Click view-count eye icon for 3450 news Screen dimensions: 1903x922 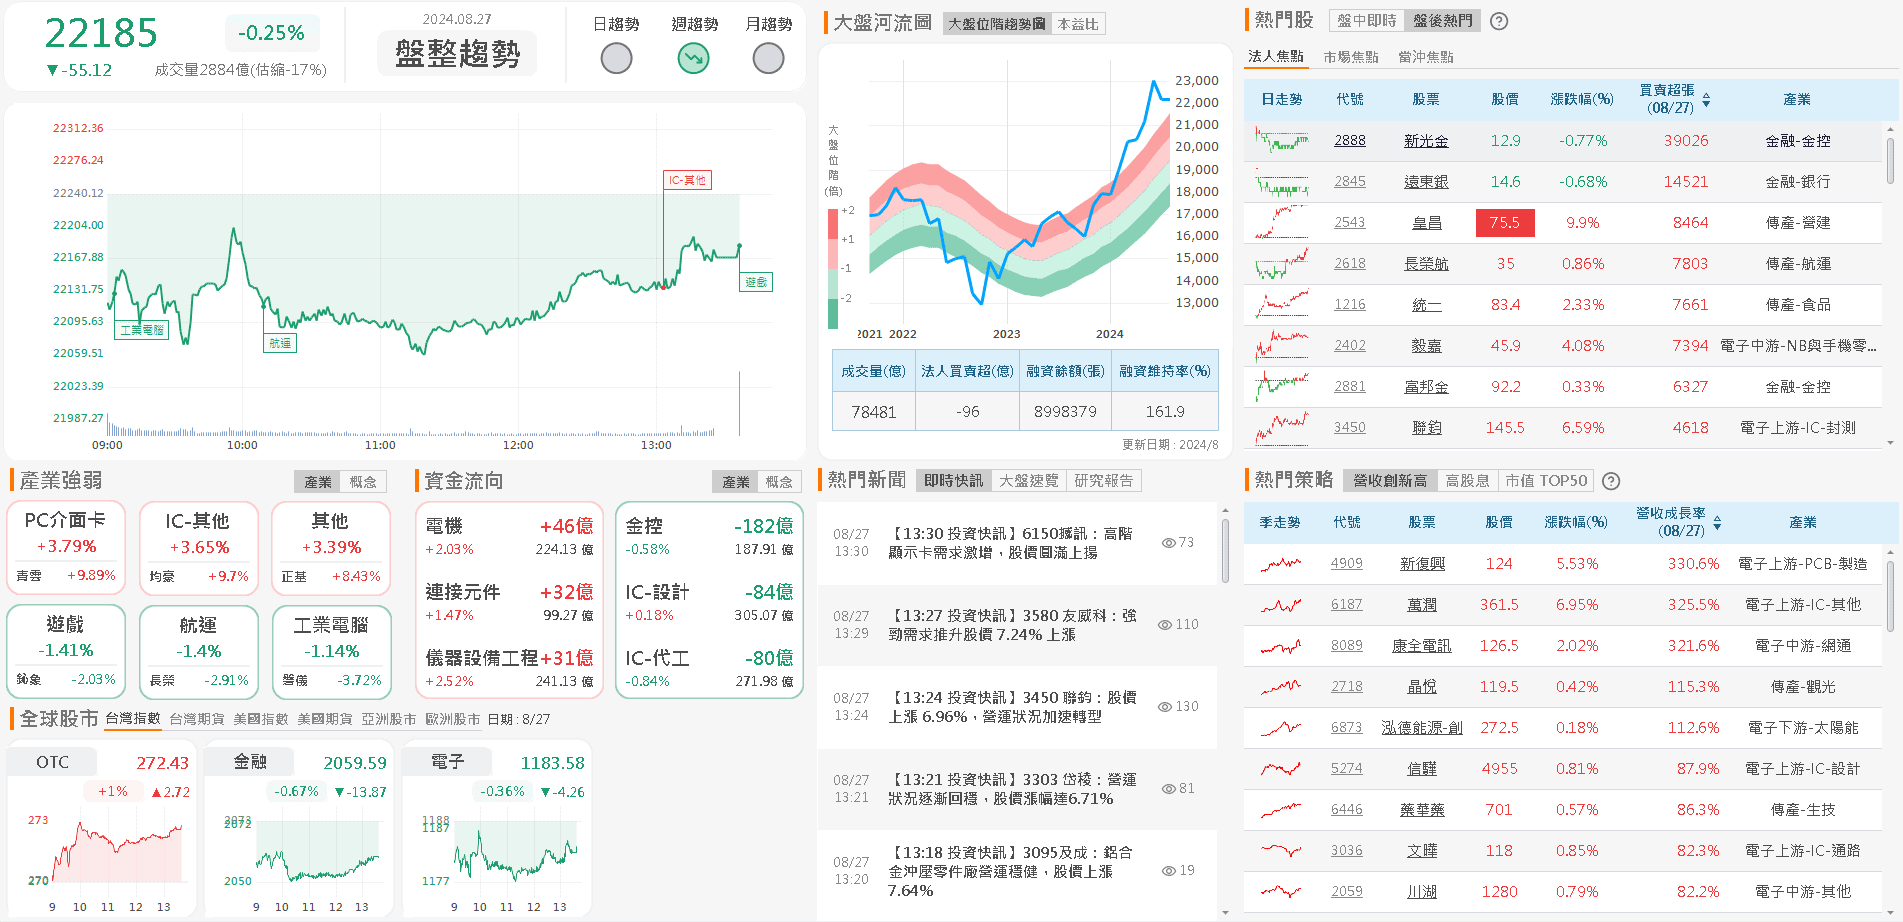click(x=1164, y=707)
